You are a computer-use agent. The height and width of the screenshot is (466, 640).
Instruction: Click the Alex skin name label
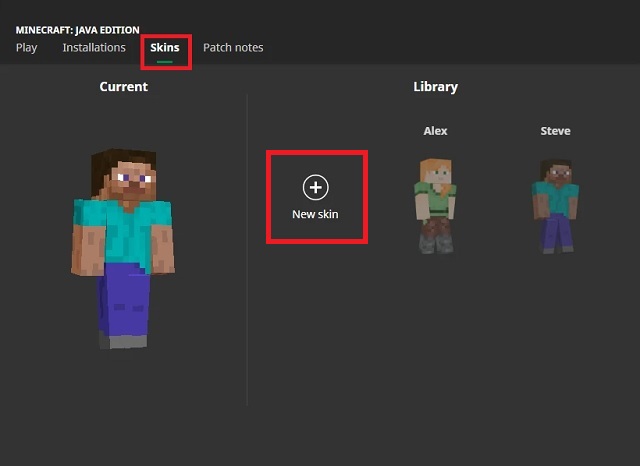(435, 131)
